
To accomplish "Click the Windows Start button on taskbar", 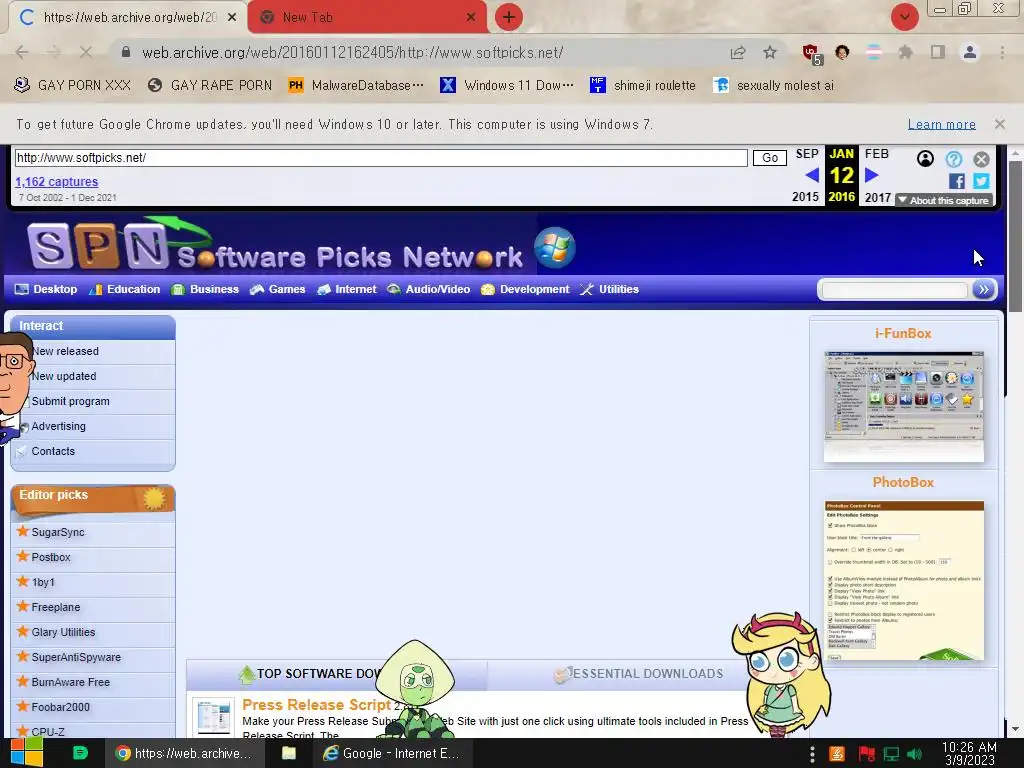I will [x=26, y=753].
